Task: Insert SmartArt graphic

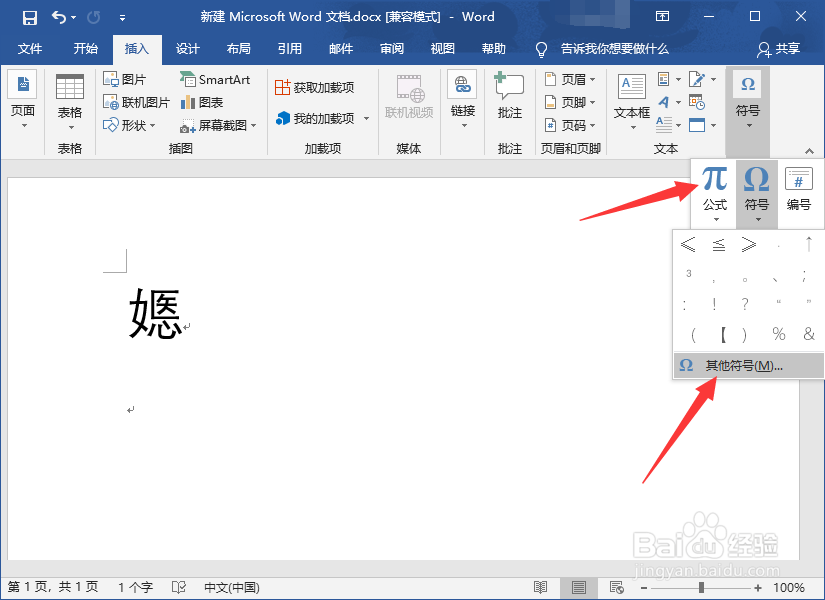Action: [215, 80]
